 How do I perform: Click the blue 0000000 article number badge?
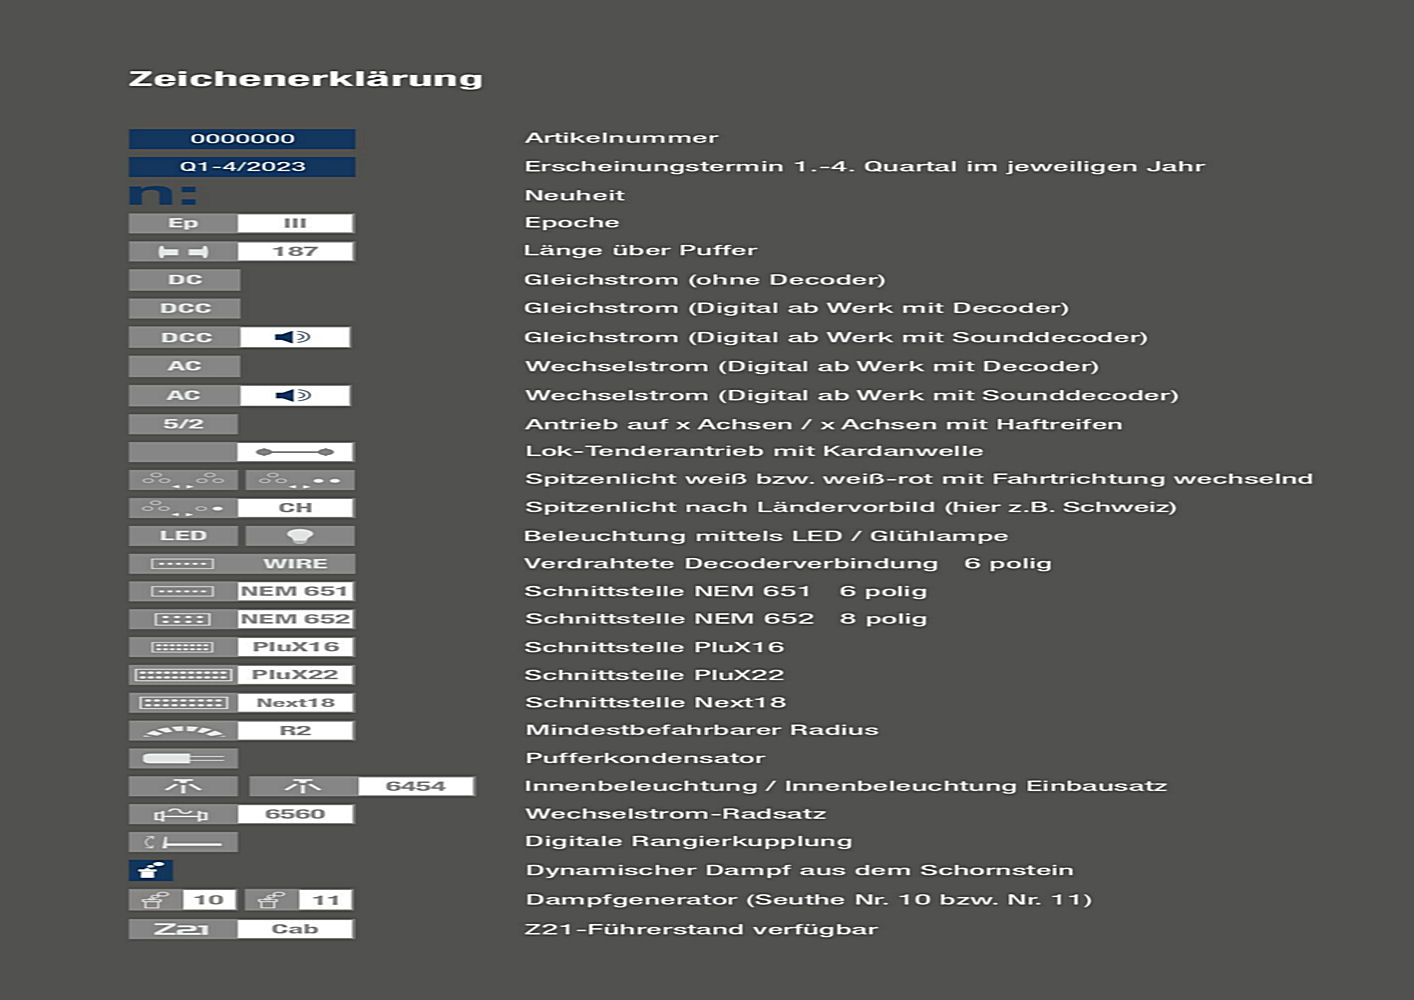242,139
